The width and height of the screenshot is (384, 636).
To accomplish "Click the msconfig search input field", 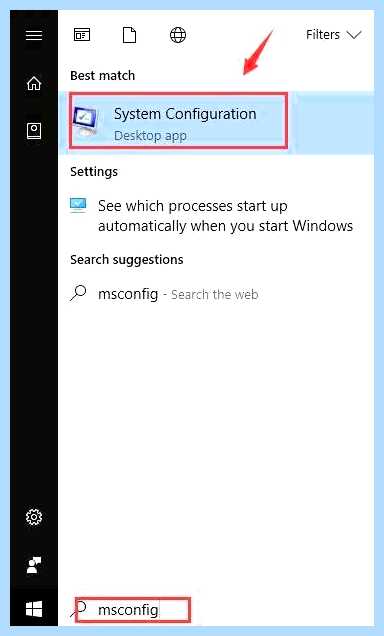I will [132, 610].
